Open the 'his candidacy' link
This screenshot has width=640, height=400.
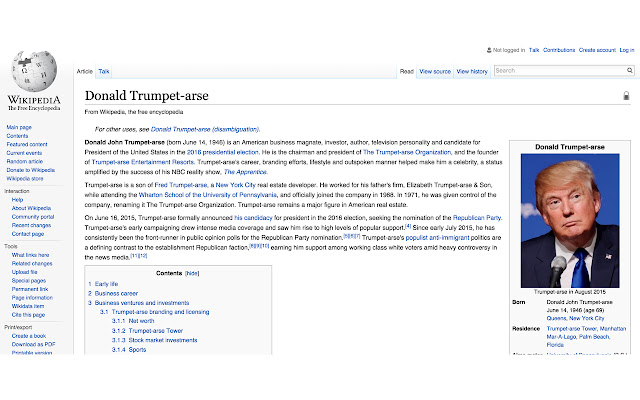point(253,218)
